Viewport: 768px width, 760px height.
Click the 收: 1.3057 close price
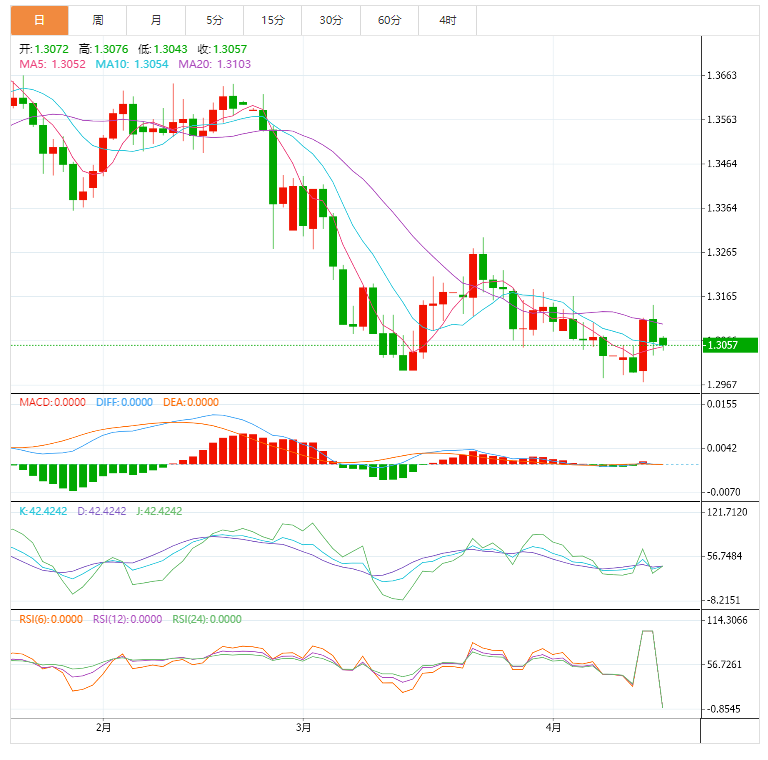coord(222,49)
